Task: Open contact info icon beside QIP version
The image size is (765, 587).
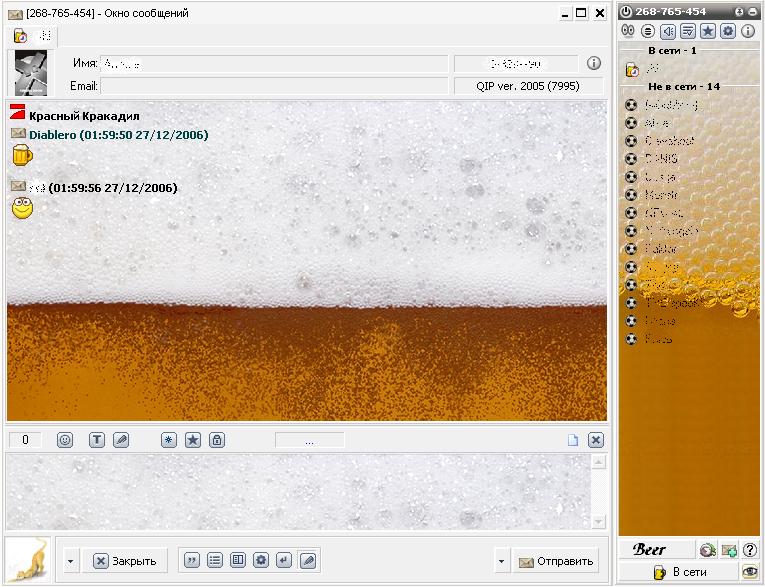Action: click(x=594, y=63)
